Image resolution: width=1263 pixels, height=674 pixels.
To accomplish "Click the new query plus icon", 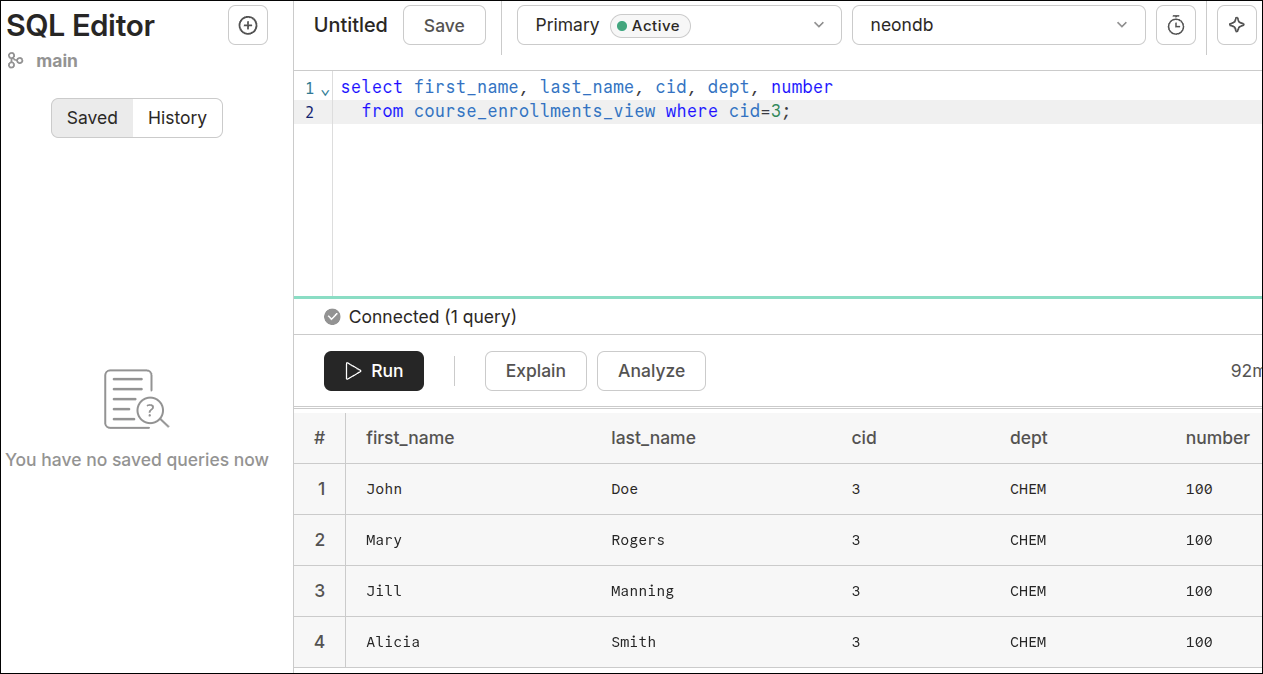I will point(248,25).
